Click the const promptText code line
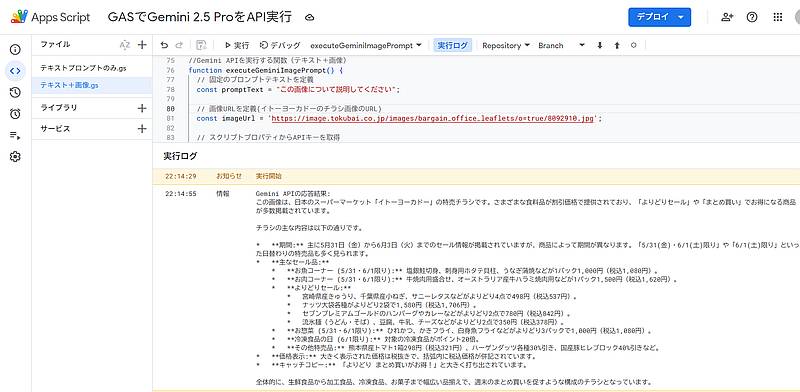The height and width of the screenshot is (392, 800). point(298,89)
